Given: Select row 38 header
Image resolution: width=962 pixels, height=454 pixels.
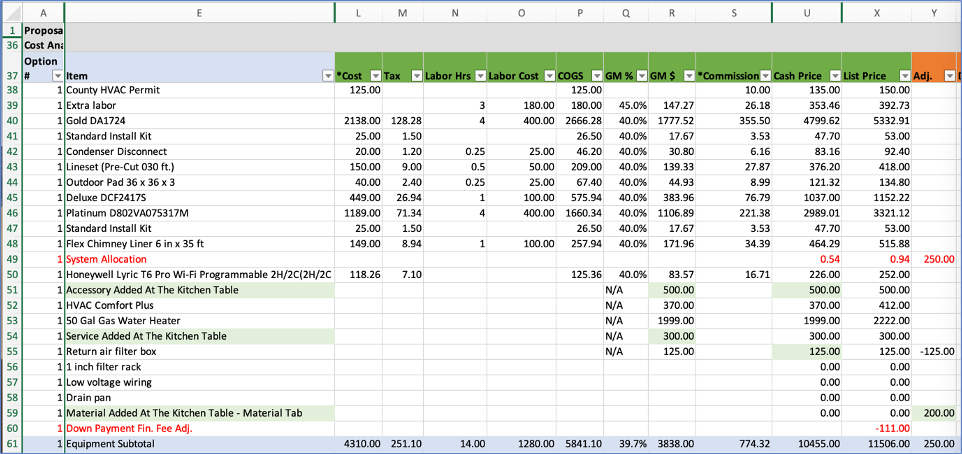Looking at the screenshot, I should (11, 90).
